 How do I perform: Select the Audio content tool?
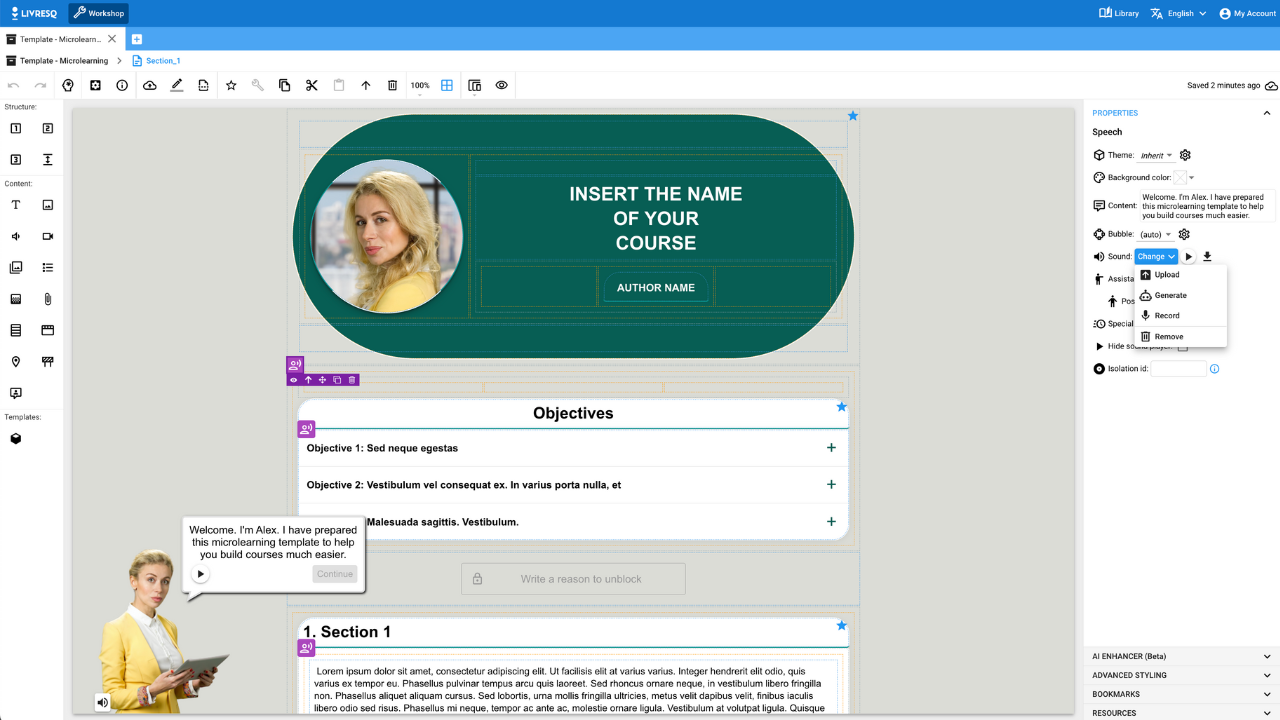[x=15, y=236]
